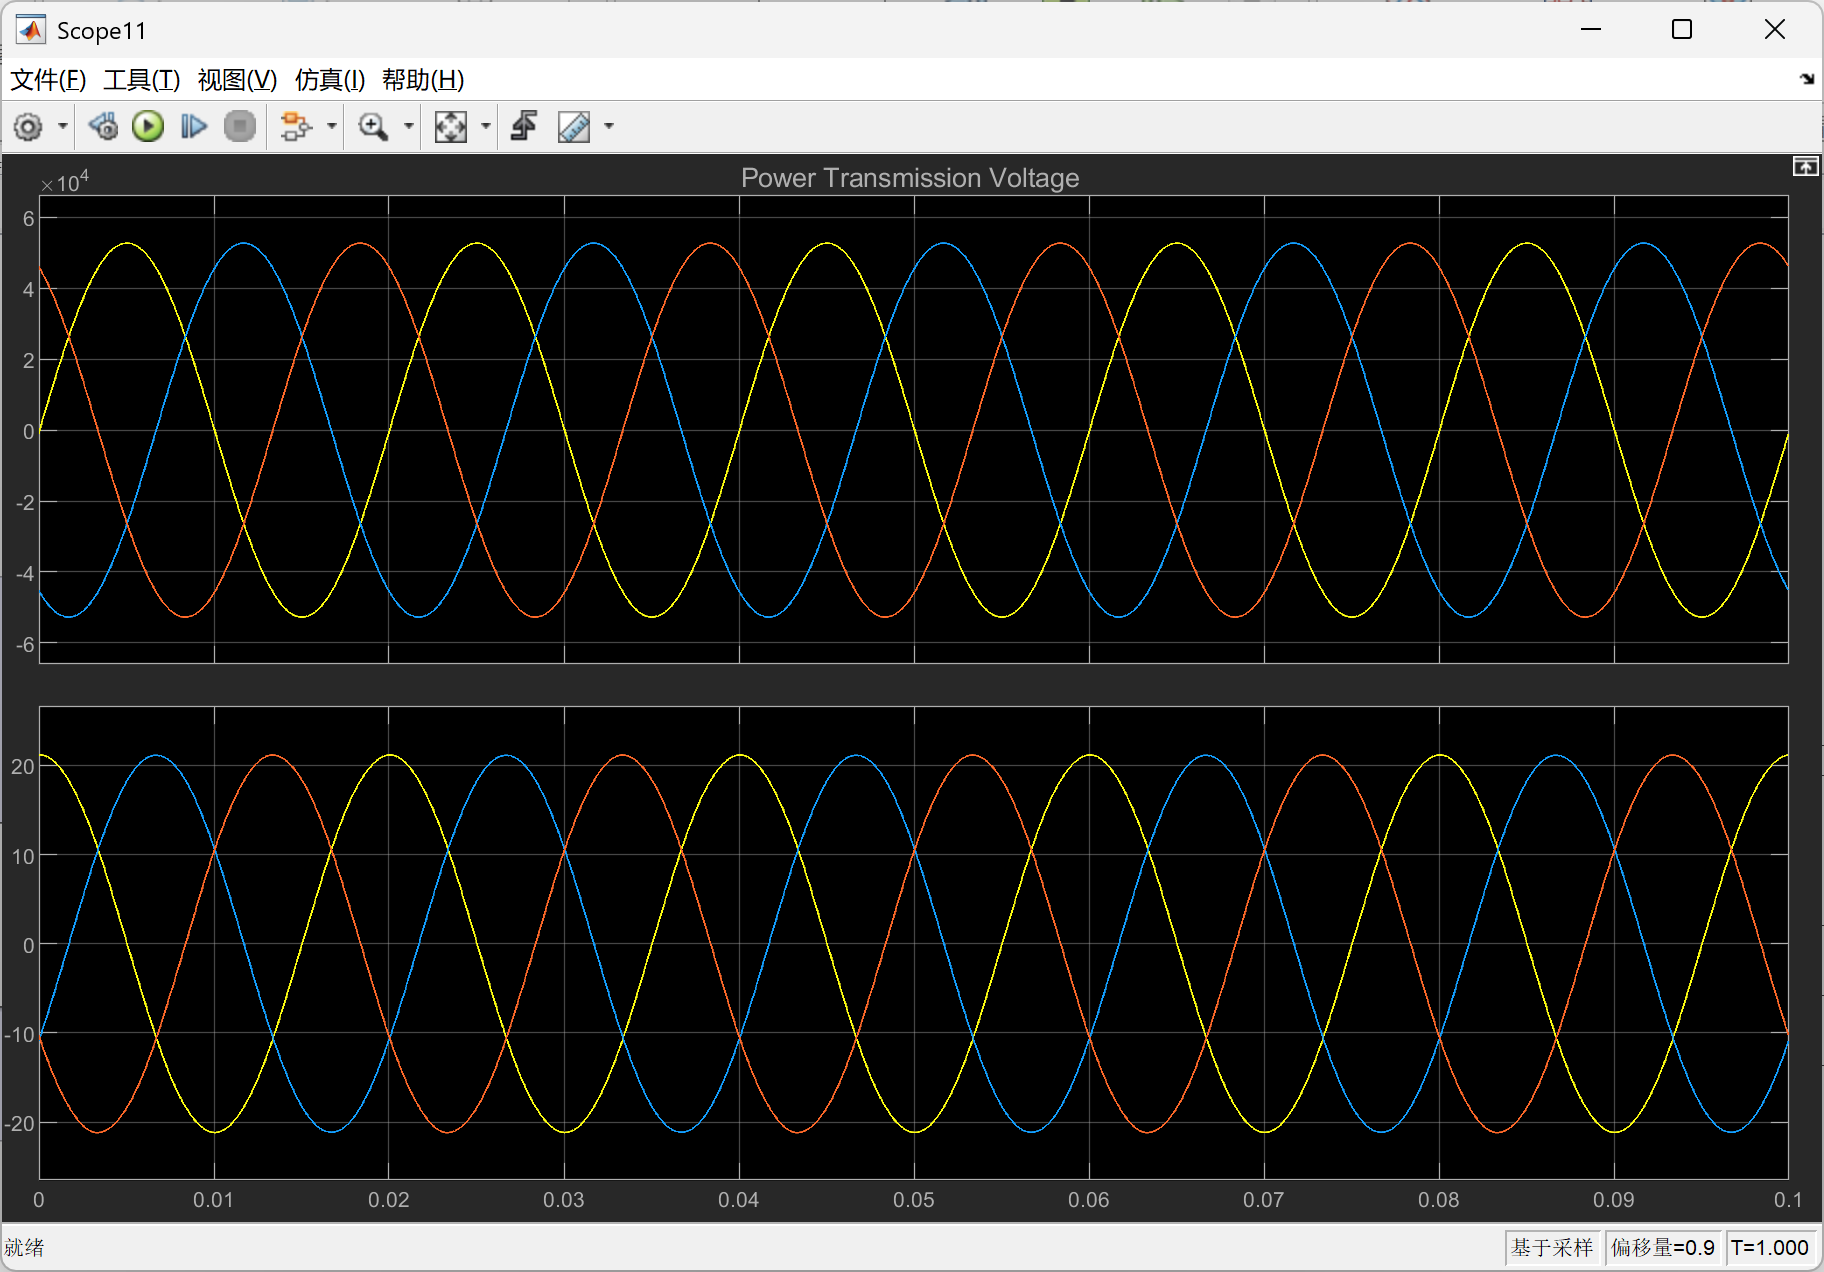Open the 帮助(H) menu
Image resolution: width=1824 pixels, height=1272 pixels.
[x=423, y=80]
